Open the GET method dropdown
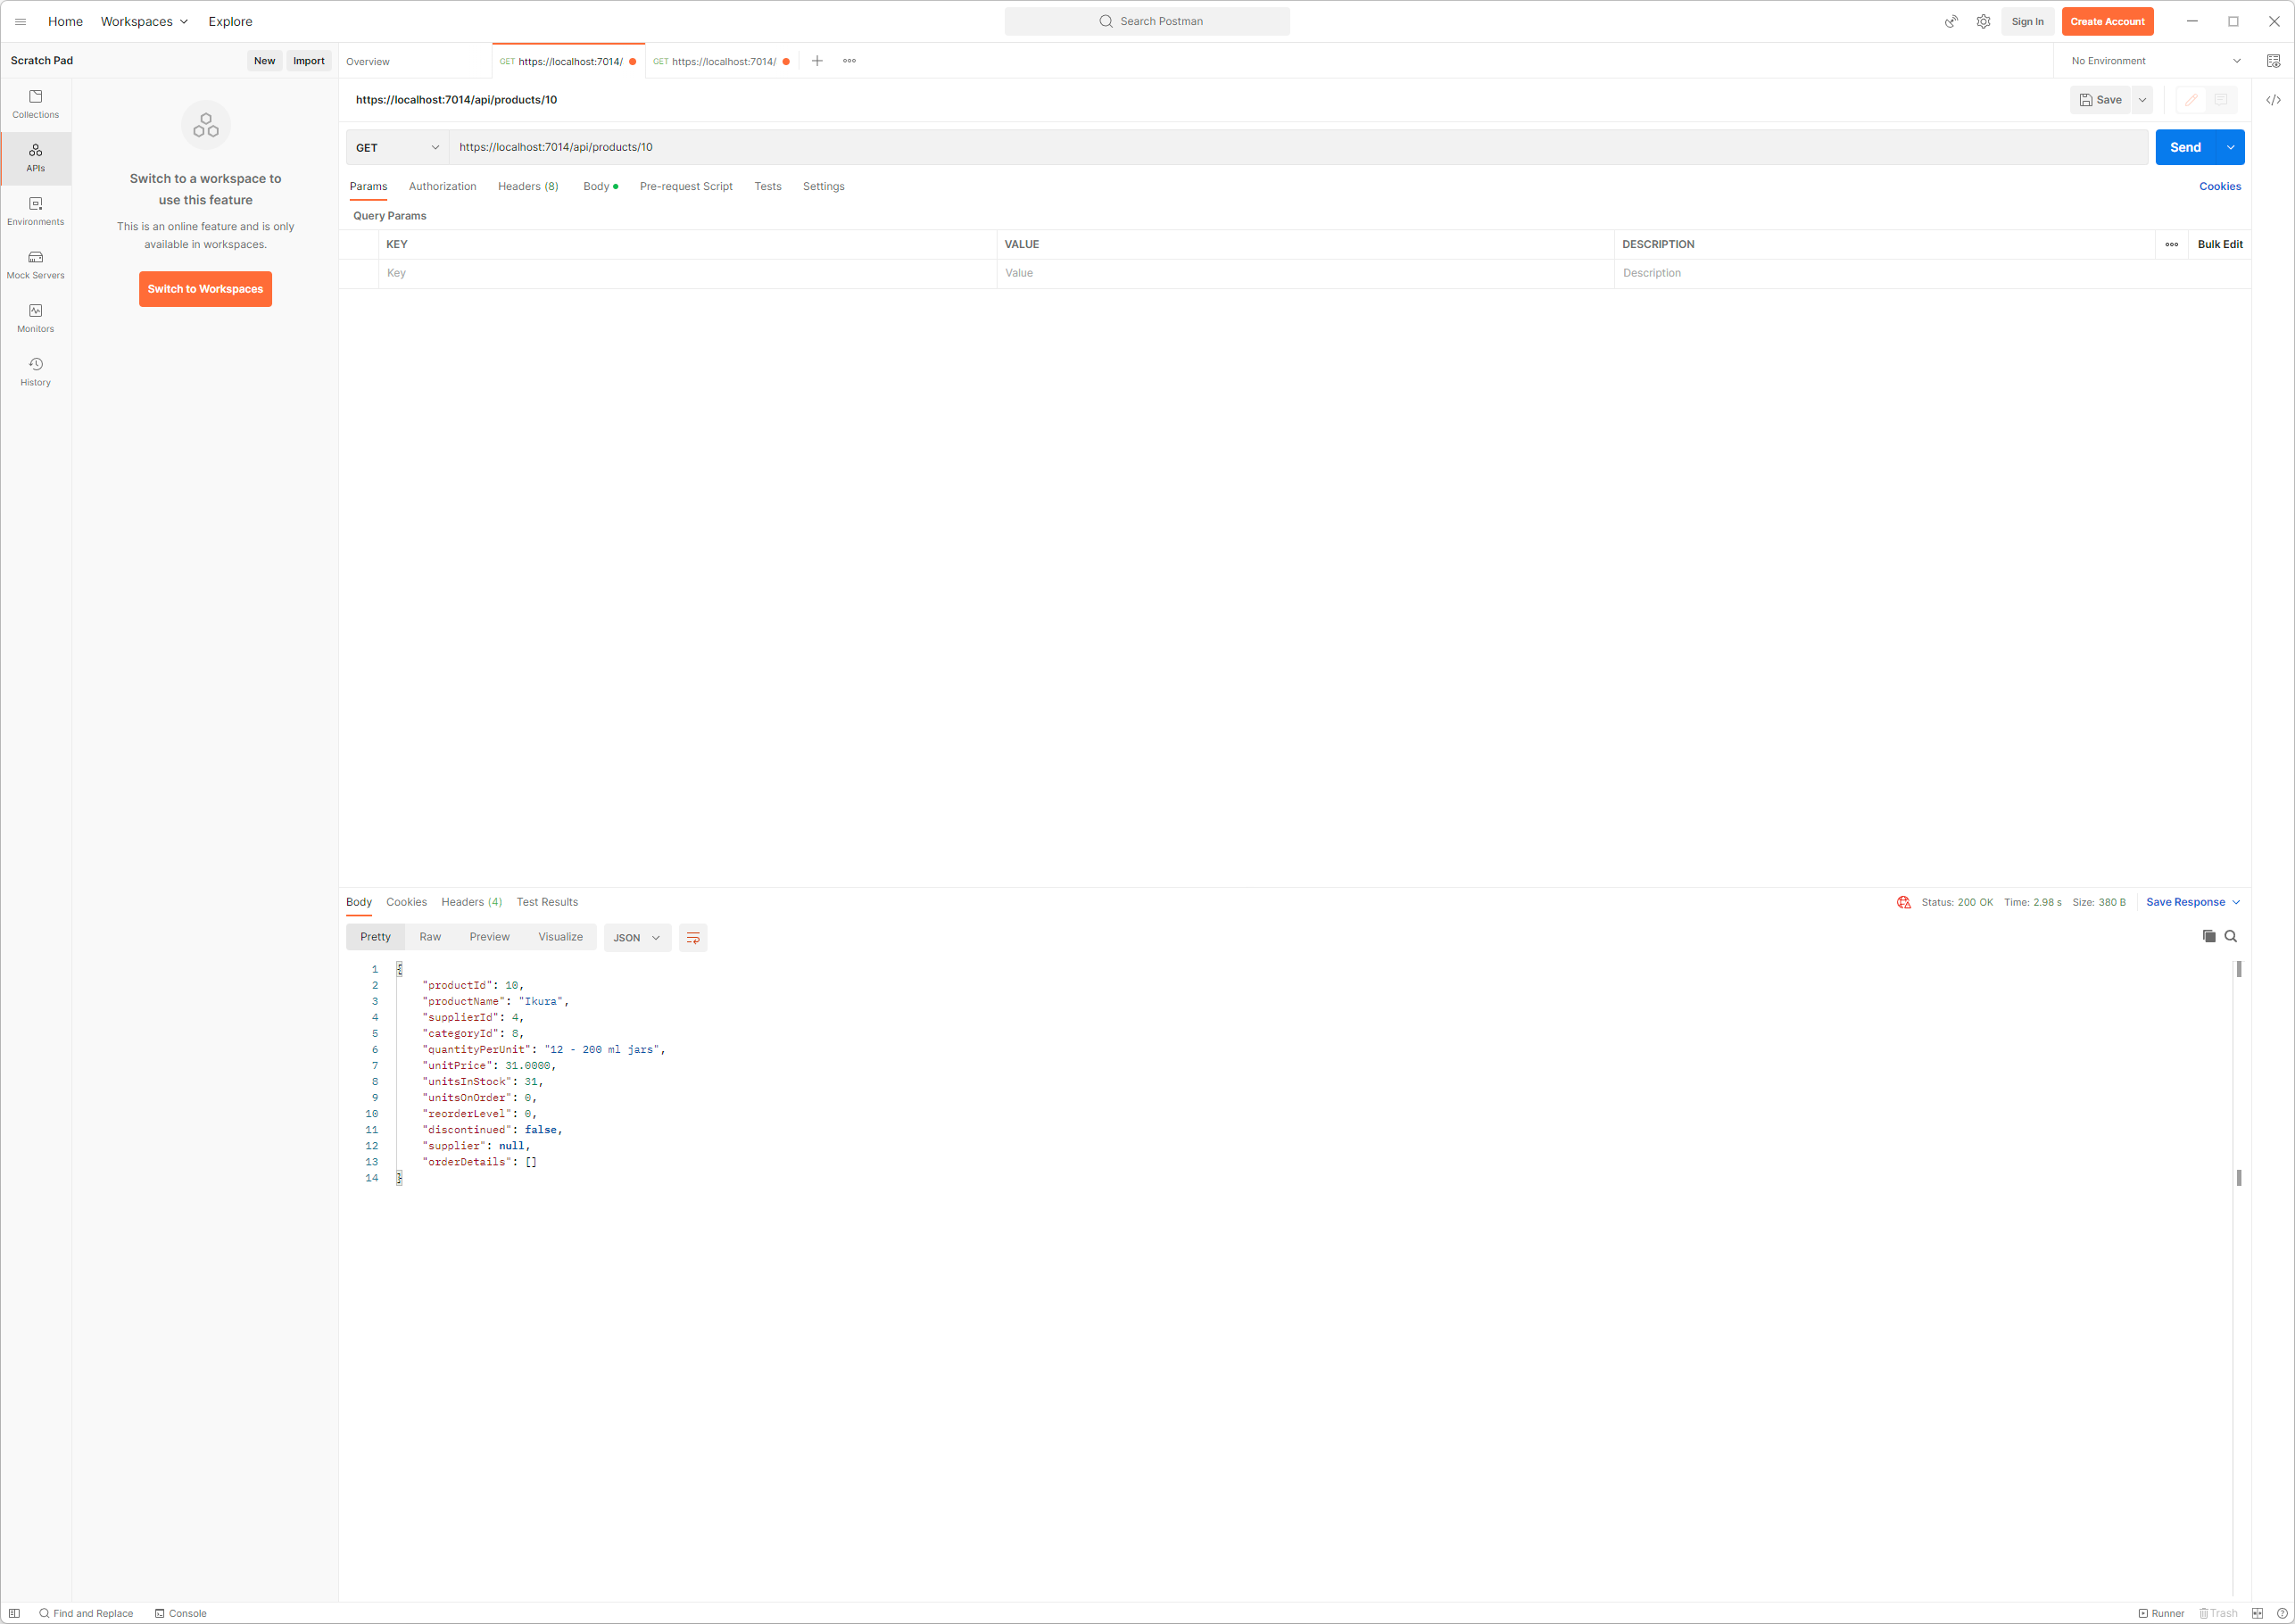Viewport: 2295px width, 1624px height. point(397,147)
